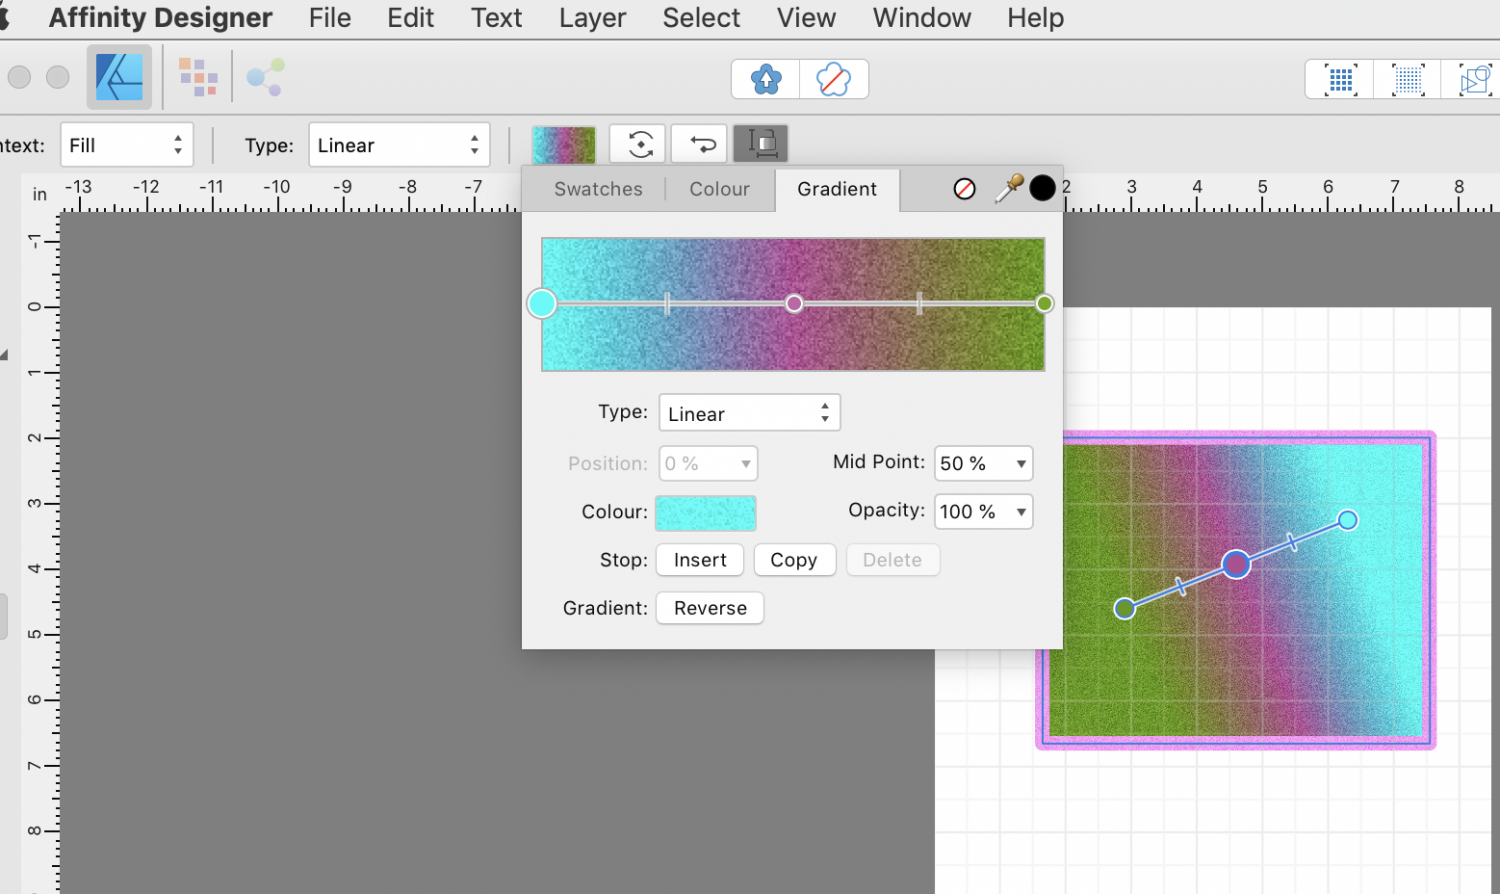Screen dimensions: 1500x894
Task: Click the Reverse gradient button
Action: coord(710,608)
